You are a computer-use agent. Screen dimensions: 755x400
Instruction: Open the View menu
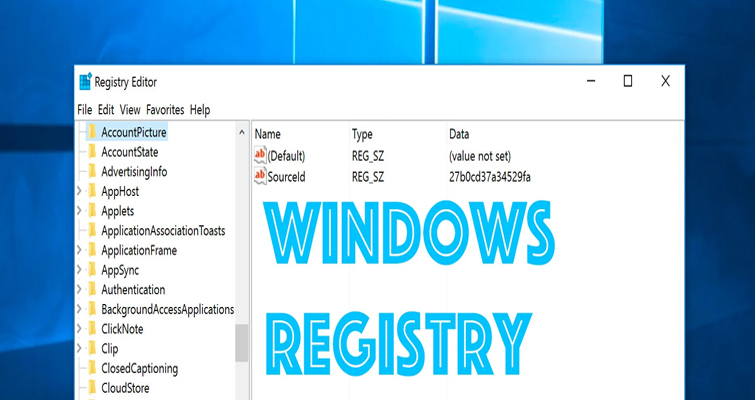(130, 110)
